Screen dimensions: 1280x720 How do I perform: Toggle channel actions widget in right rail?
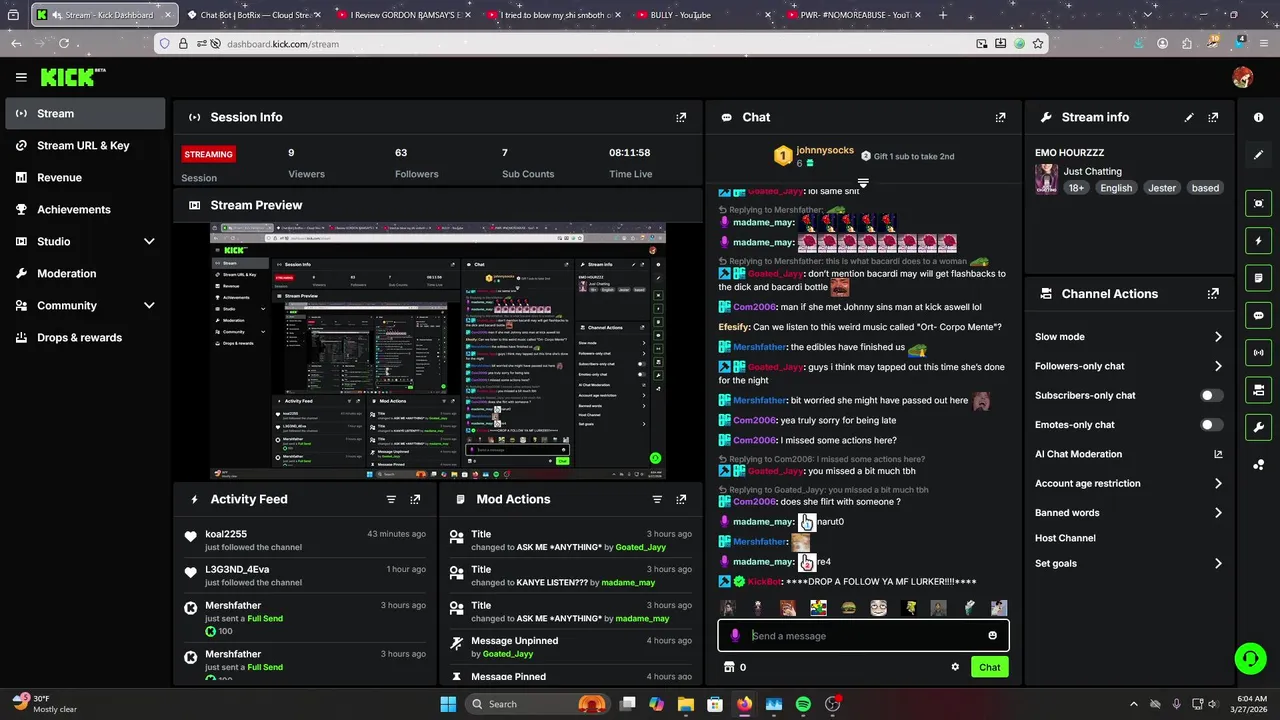pyautogui.click(x=1258, y=390)
